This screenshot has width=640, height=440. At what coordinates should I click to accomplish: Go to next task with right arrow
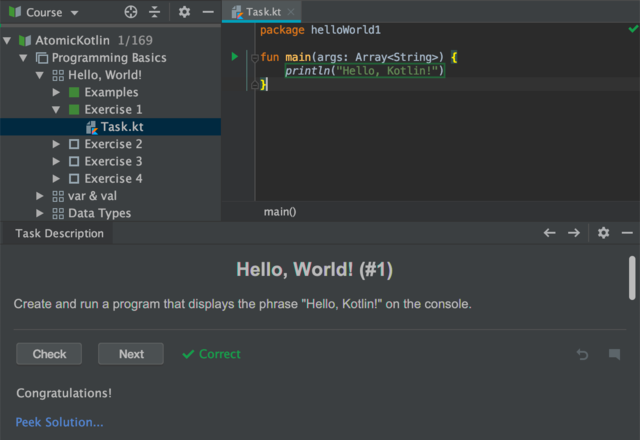click(x=573, y=233)
